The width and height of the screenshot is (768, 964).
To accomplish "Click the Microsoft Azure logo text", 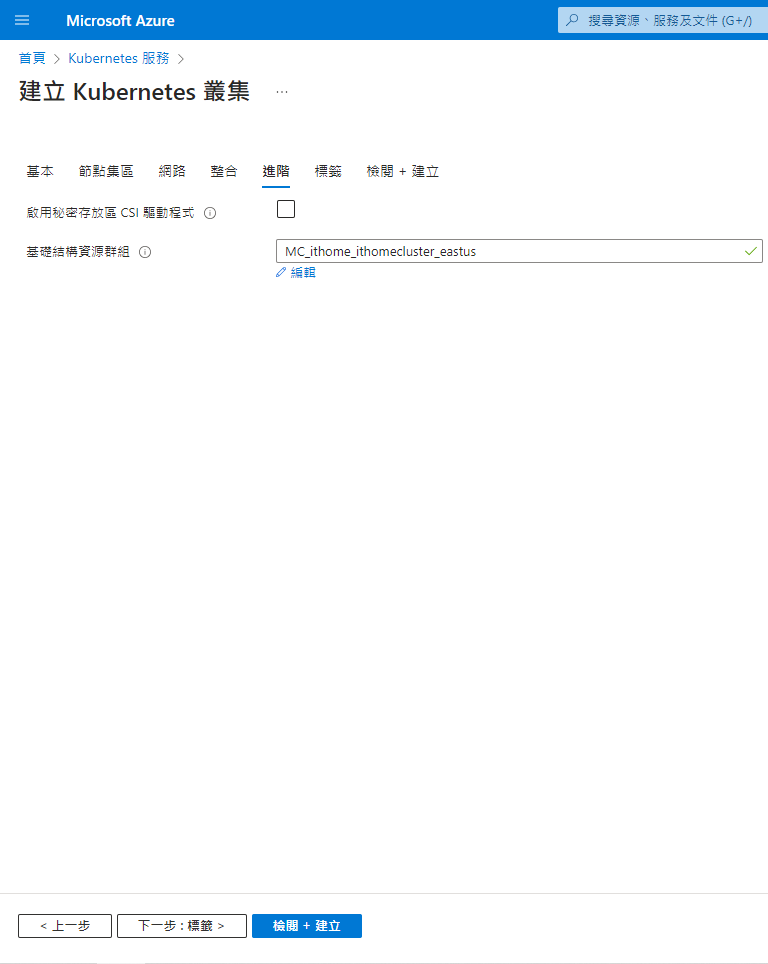I will [121, 20].
